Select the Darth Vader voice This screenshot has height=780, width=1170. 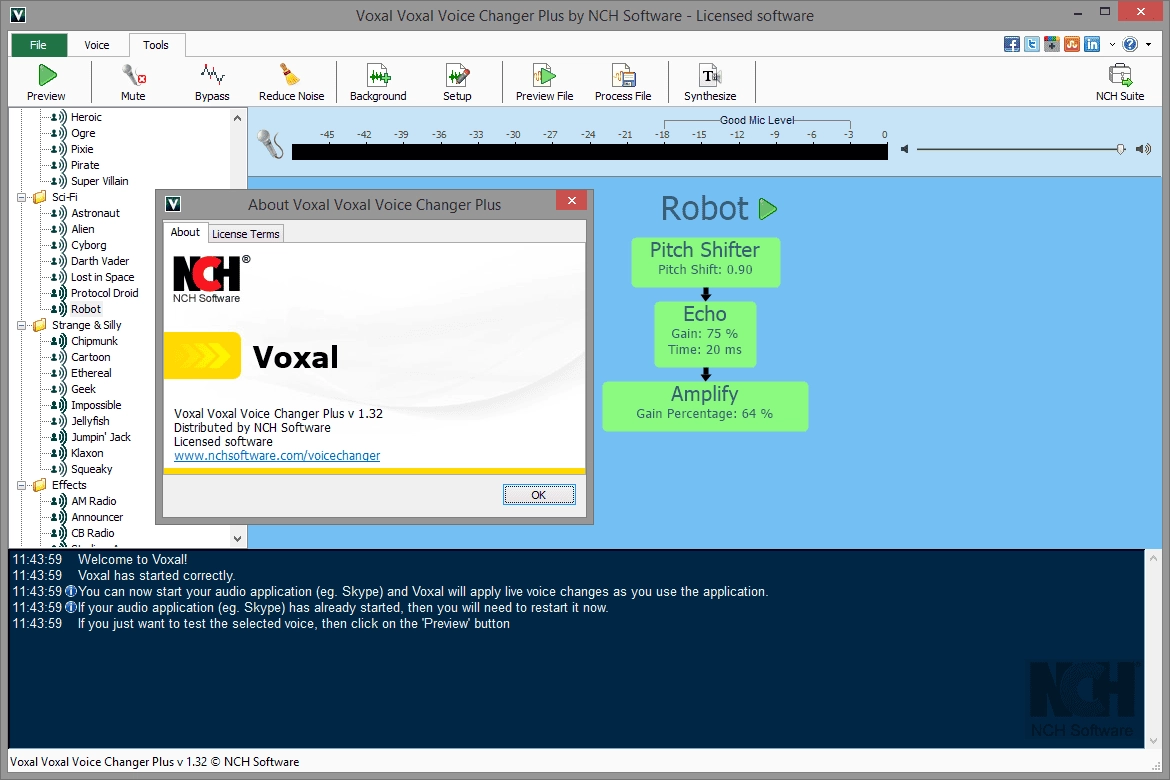100,261
